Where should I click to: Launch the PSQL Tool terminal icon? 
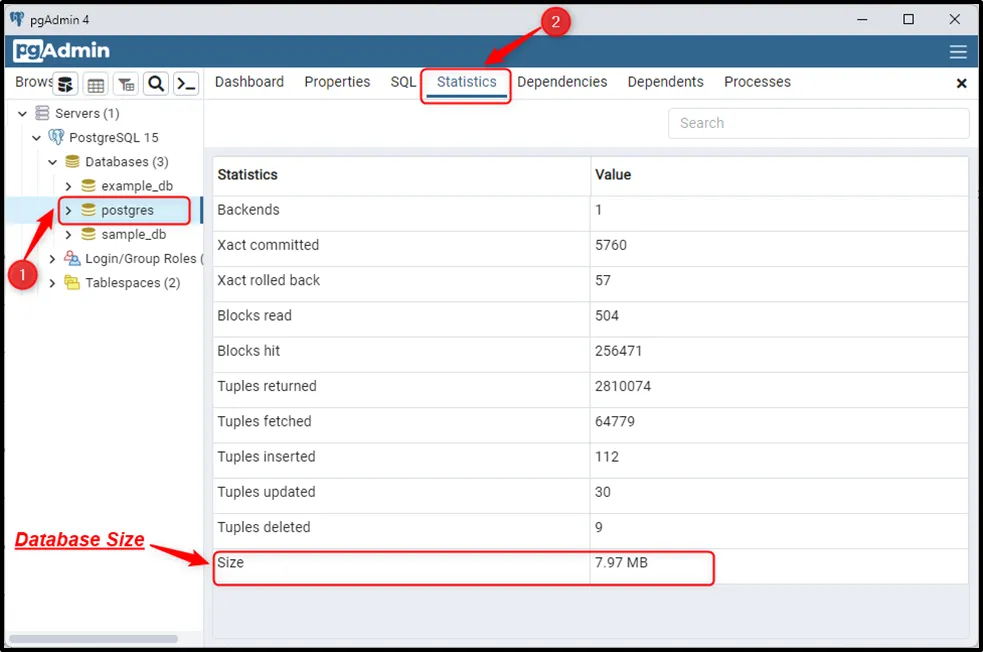pos(186,84)
